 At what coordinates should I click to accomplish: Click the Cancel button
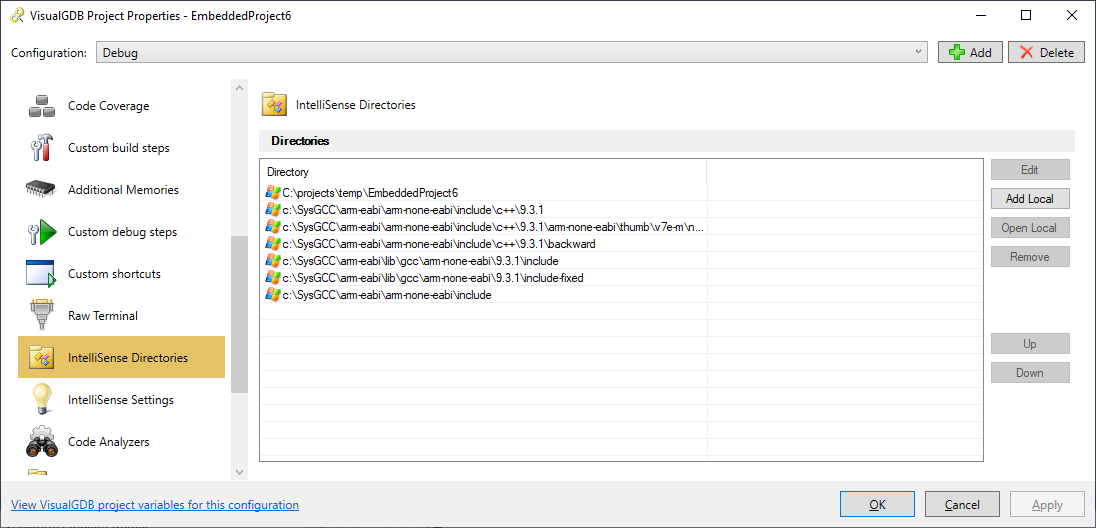pyautogui.click(x=962, y=505)
